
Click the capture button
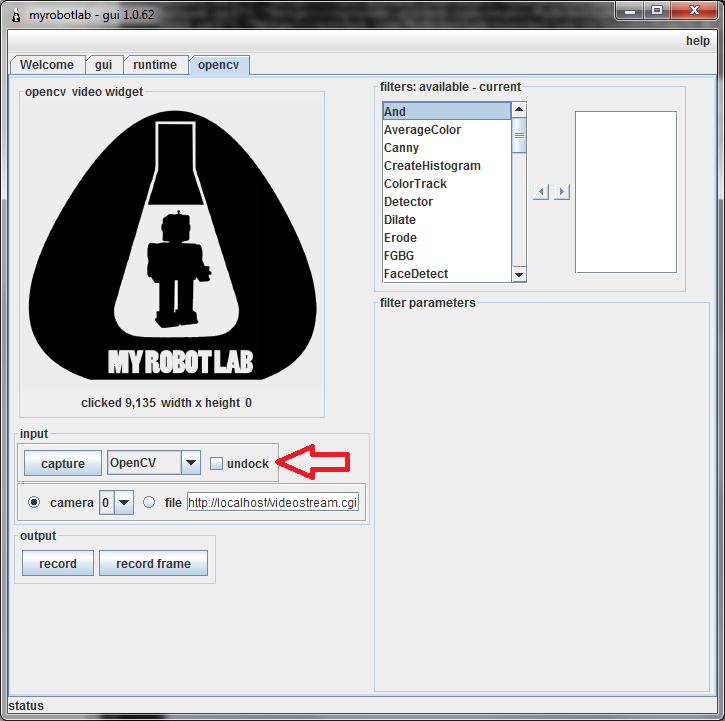pyautogui.click(x=63, y=463)
